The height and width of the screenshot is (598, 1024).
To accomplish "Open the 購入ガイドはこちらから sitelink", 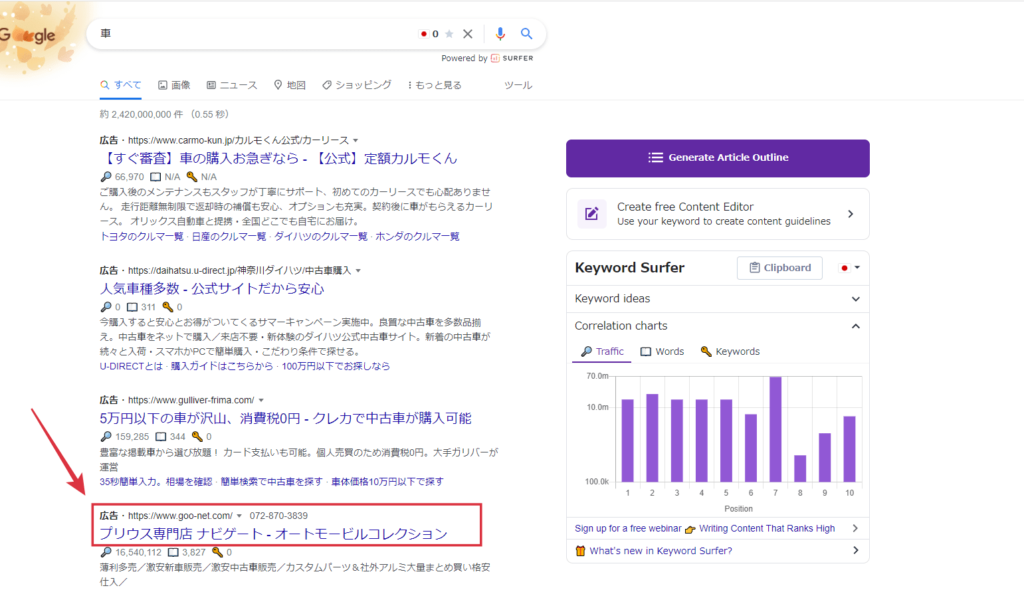I will point(222,366).
